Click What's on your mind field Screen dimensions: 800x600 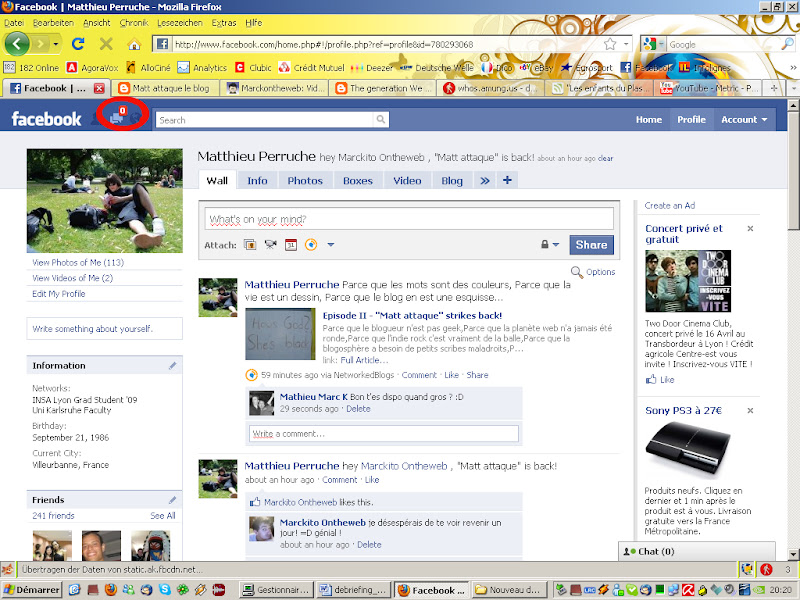pyautogui.click(x=409, y=219)
